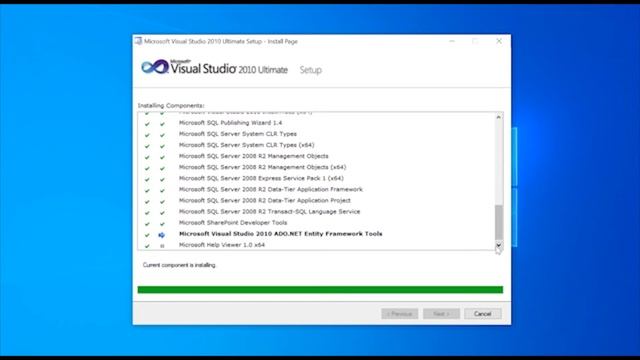Click the Setup heading text
The image size is (640, 360).
click(x=311, y=70)
